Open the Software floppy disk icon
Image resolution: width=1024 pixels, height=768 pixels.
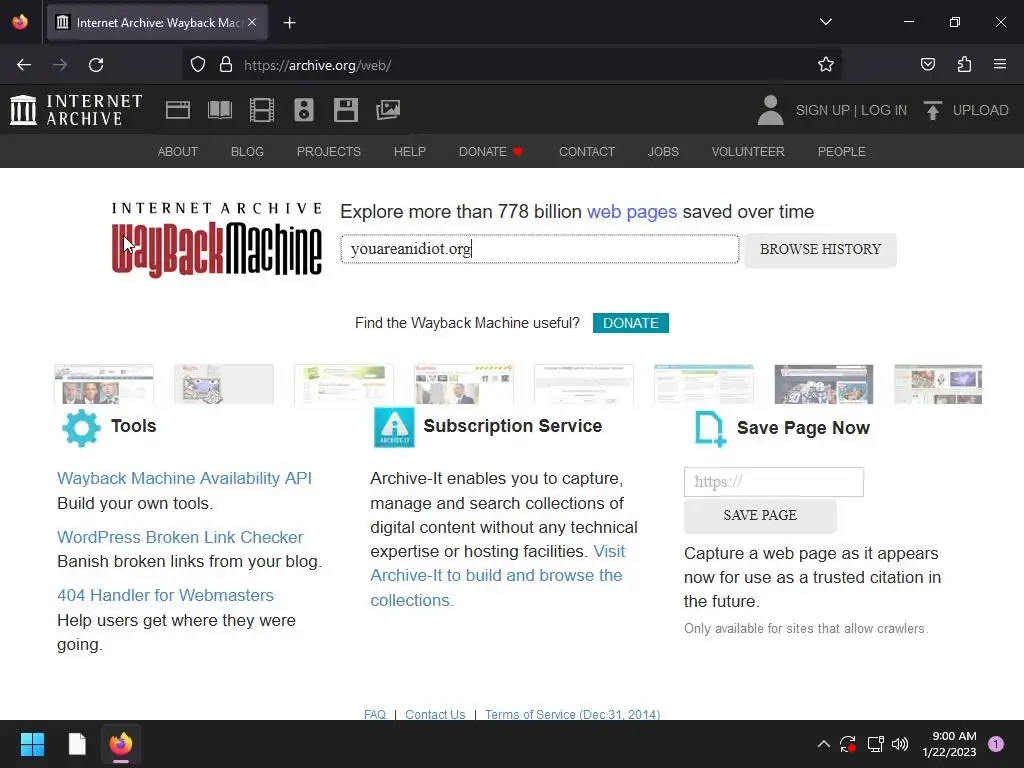pyautogui.click(x=345, y=110)
